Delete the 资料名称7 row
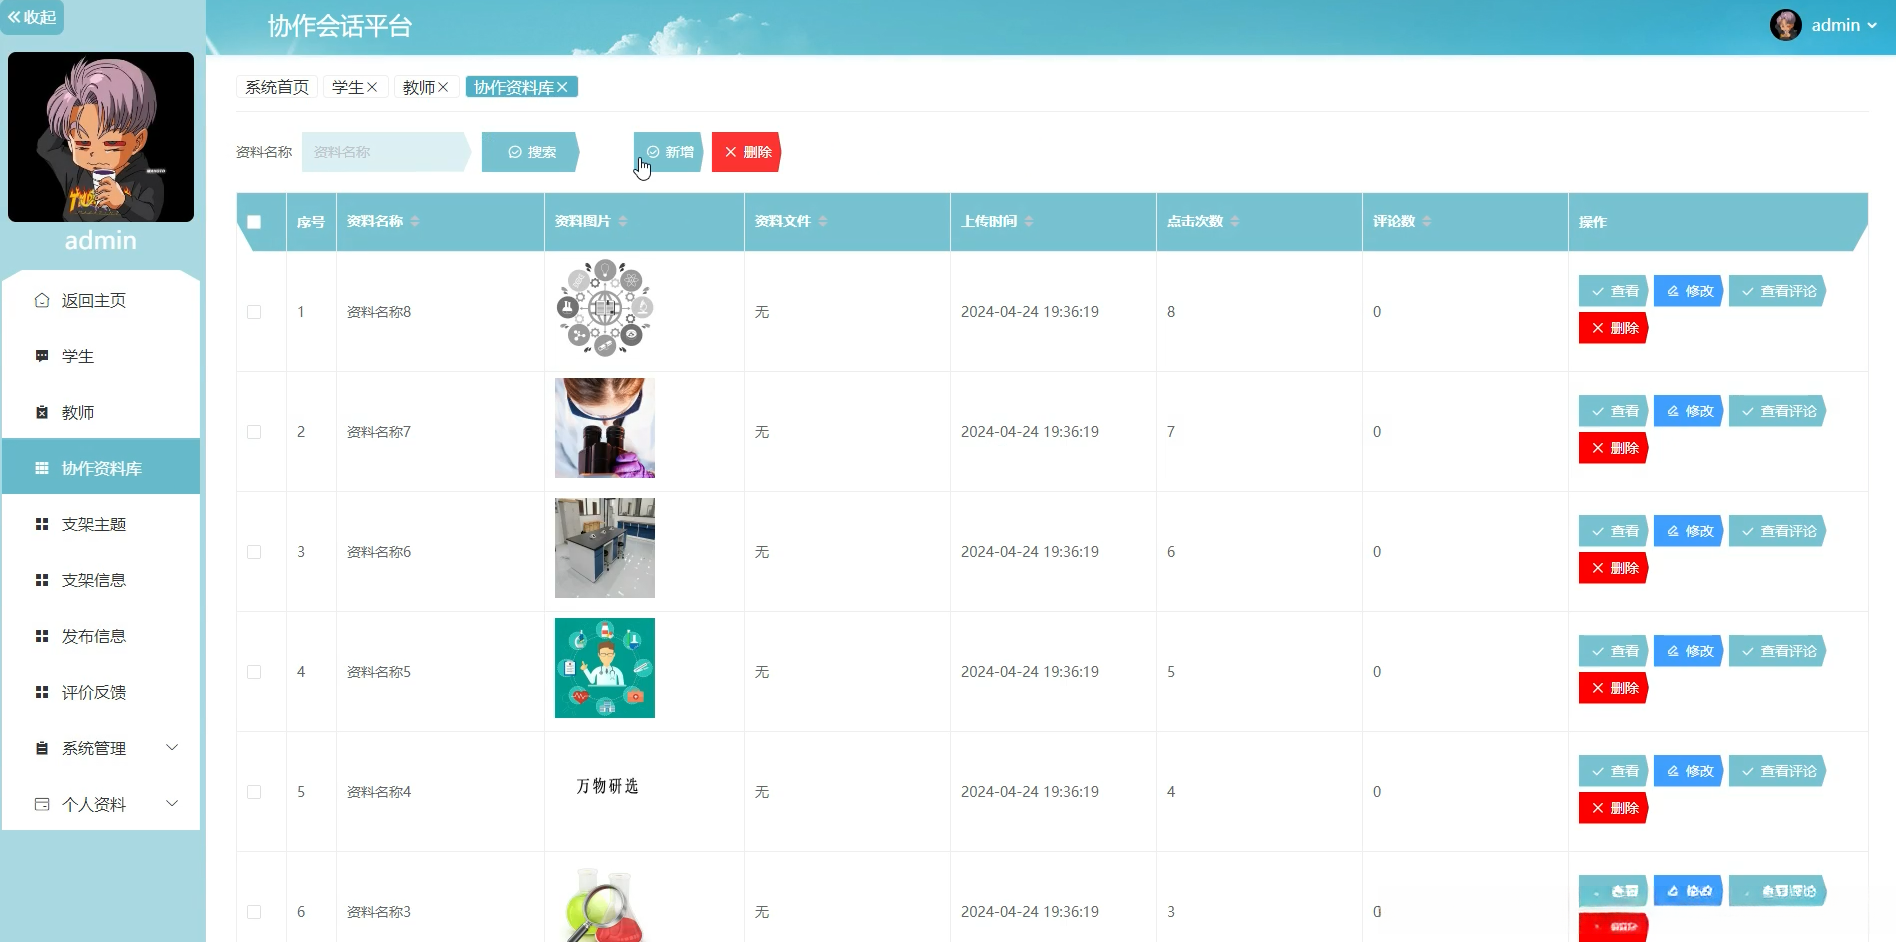This screenshot has height=942, width=1896. point(1614,448)
